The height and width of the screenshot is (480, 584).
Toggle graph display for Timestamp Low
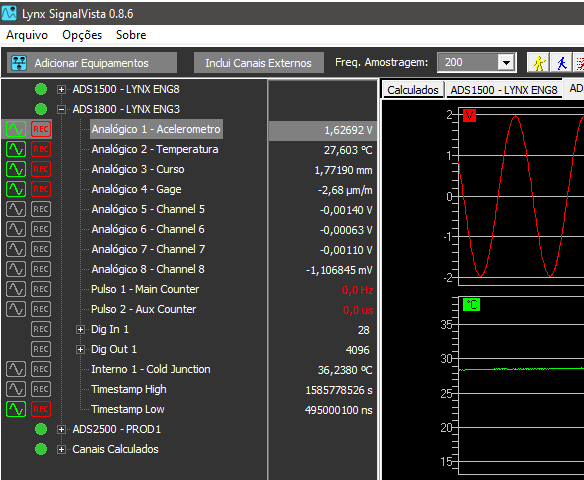16,409
